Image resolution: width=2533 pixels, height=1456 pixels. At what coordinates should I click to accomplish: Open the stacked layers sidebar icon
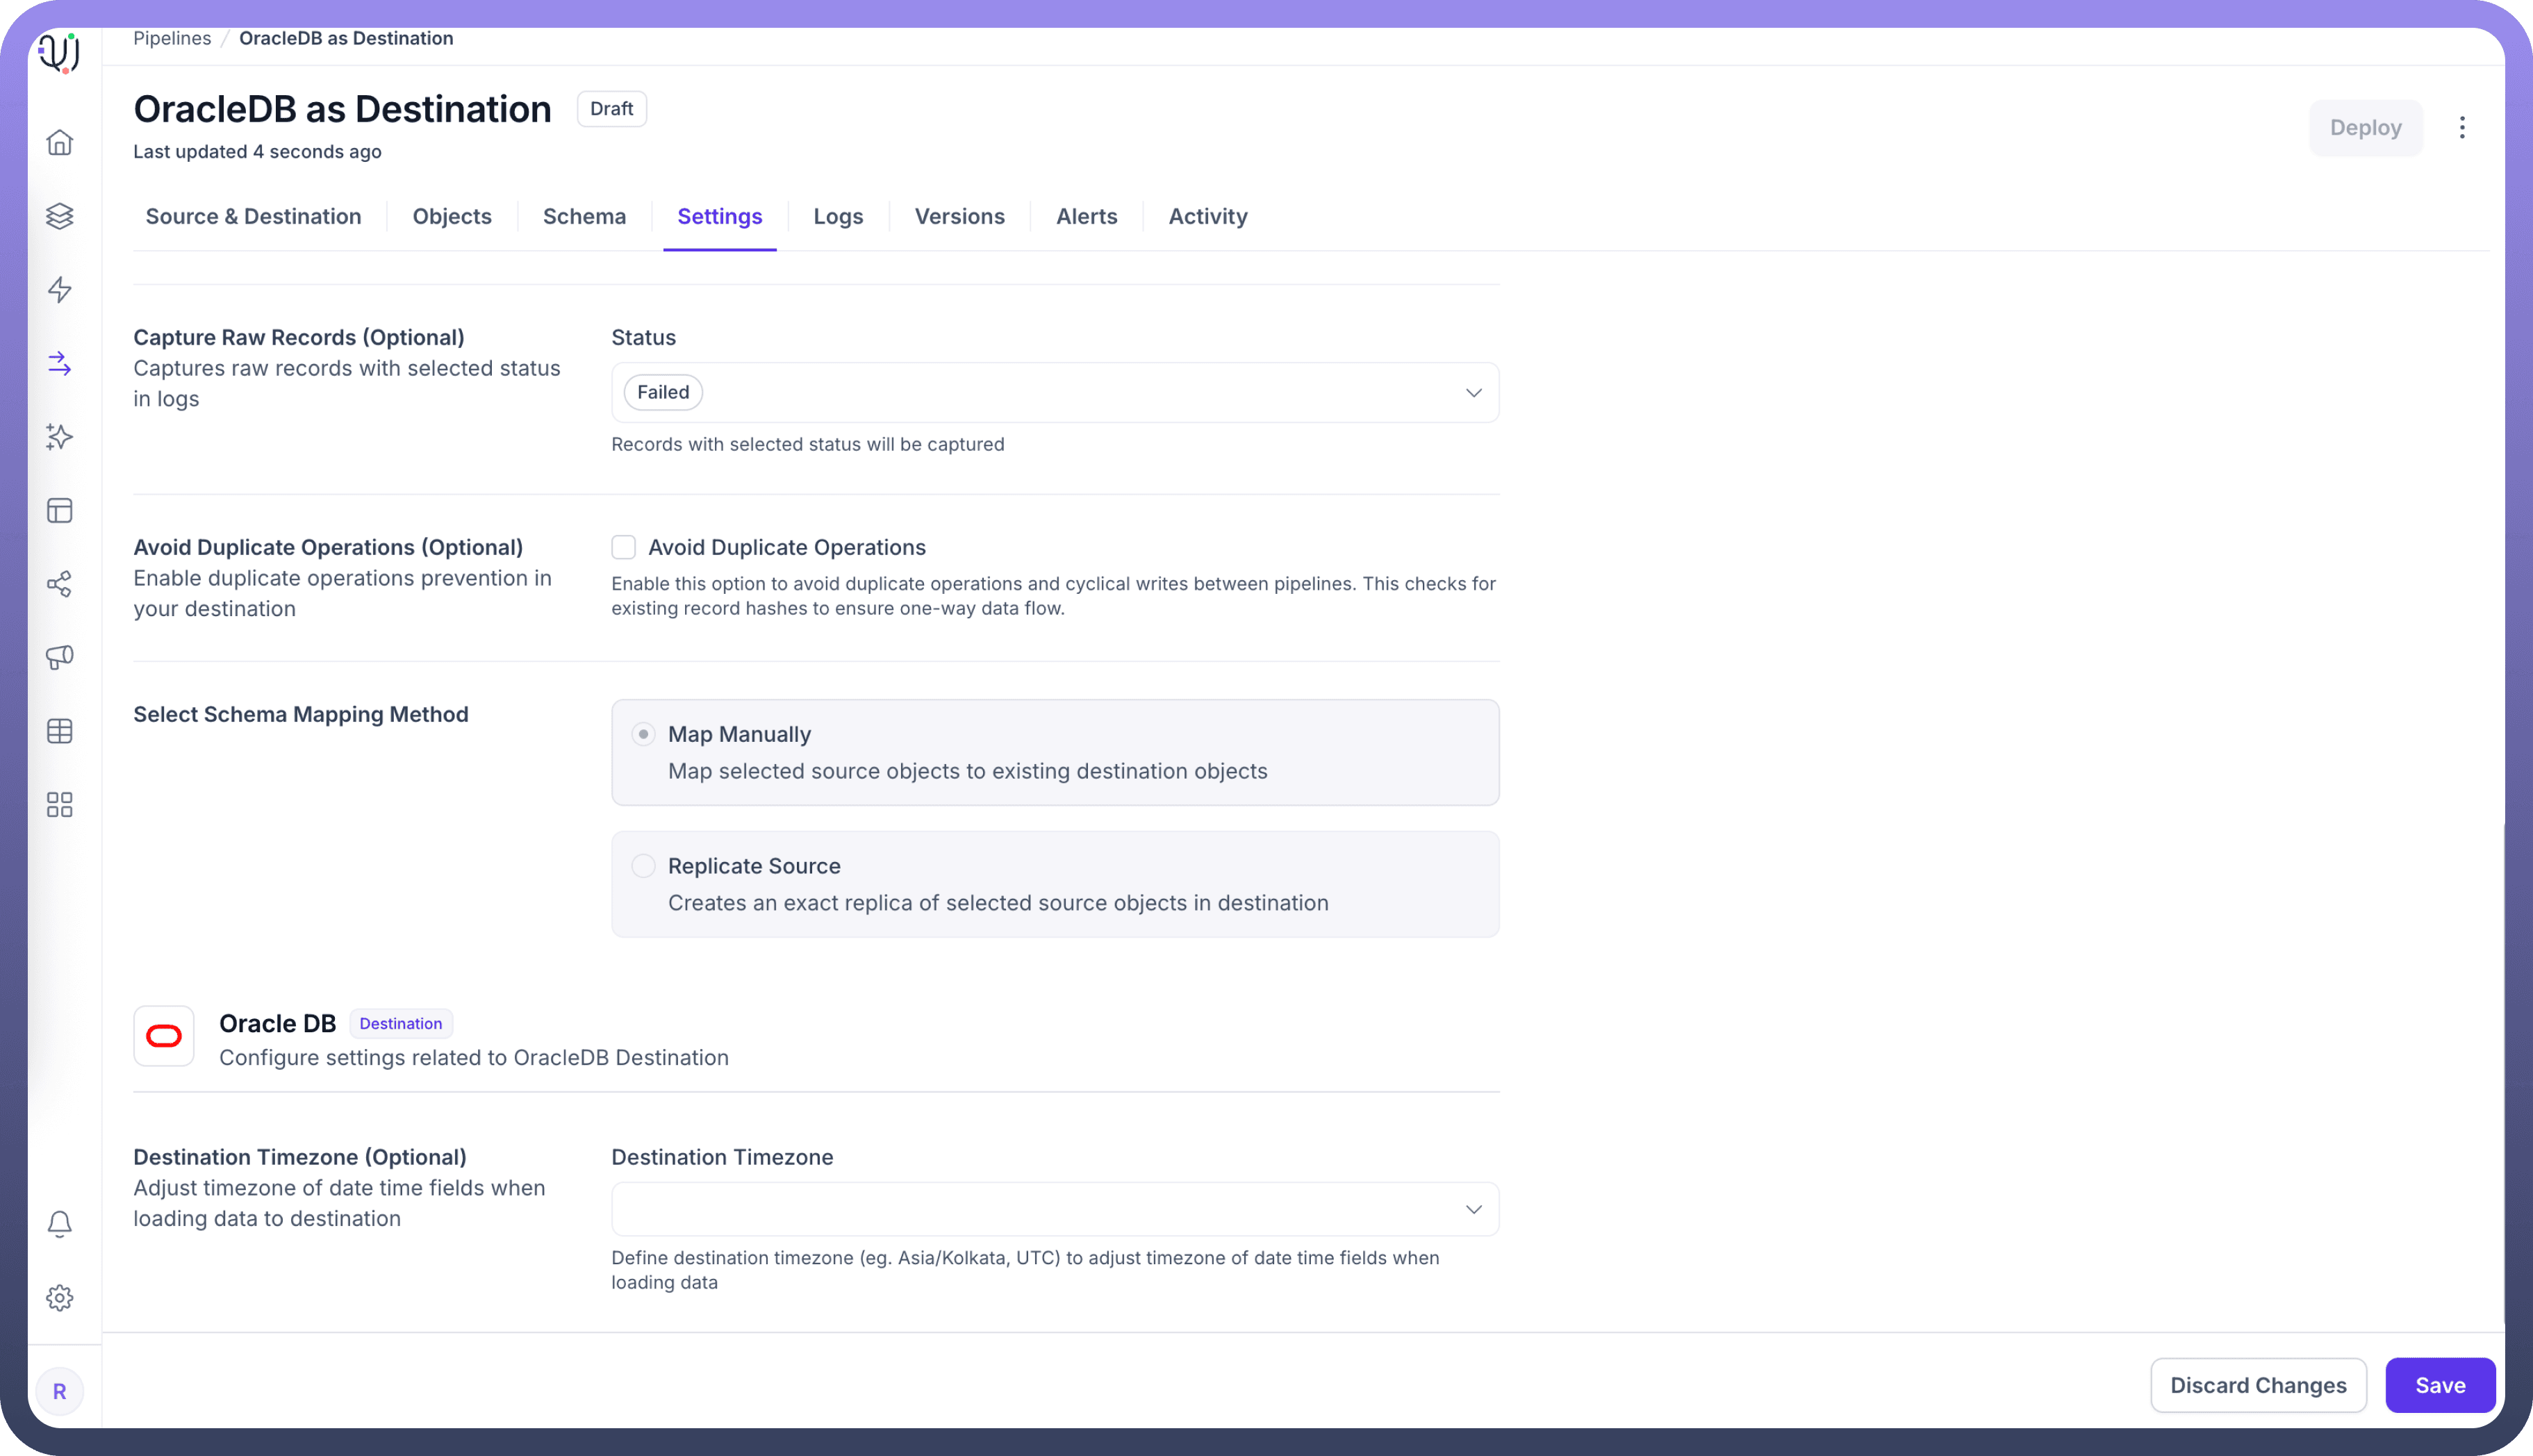pyautogui.click(x=60, y=216)
